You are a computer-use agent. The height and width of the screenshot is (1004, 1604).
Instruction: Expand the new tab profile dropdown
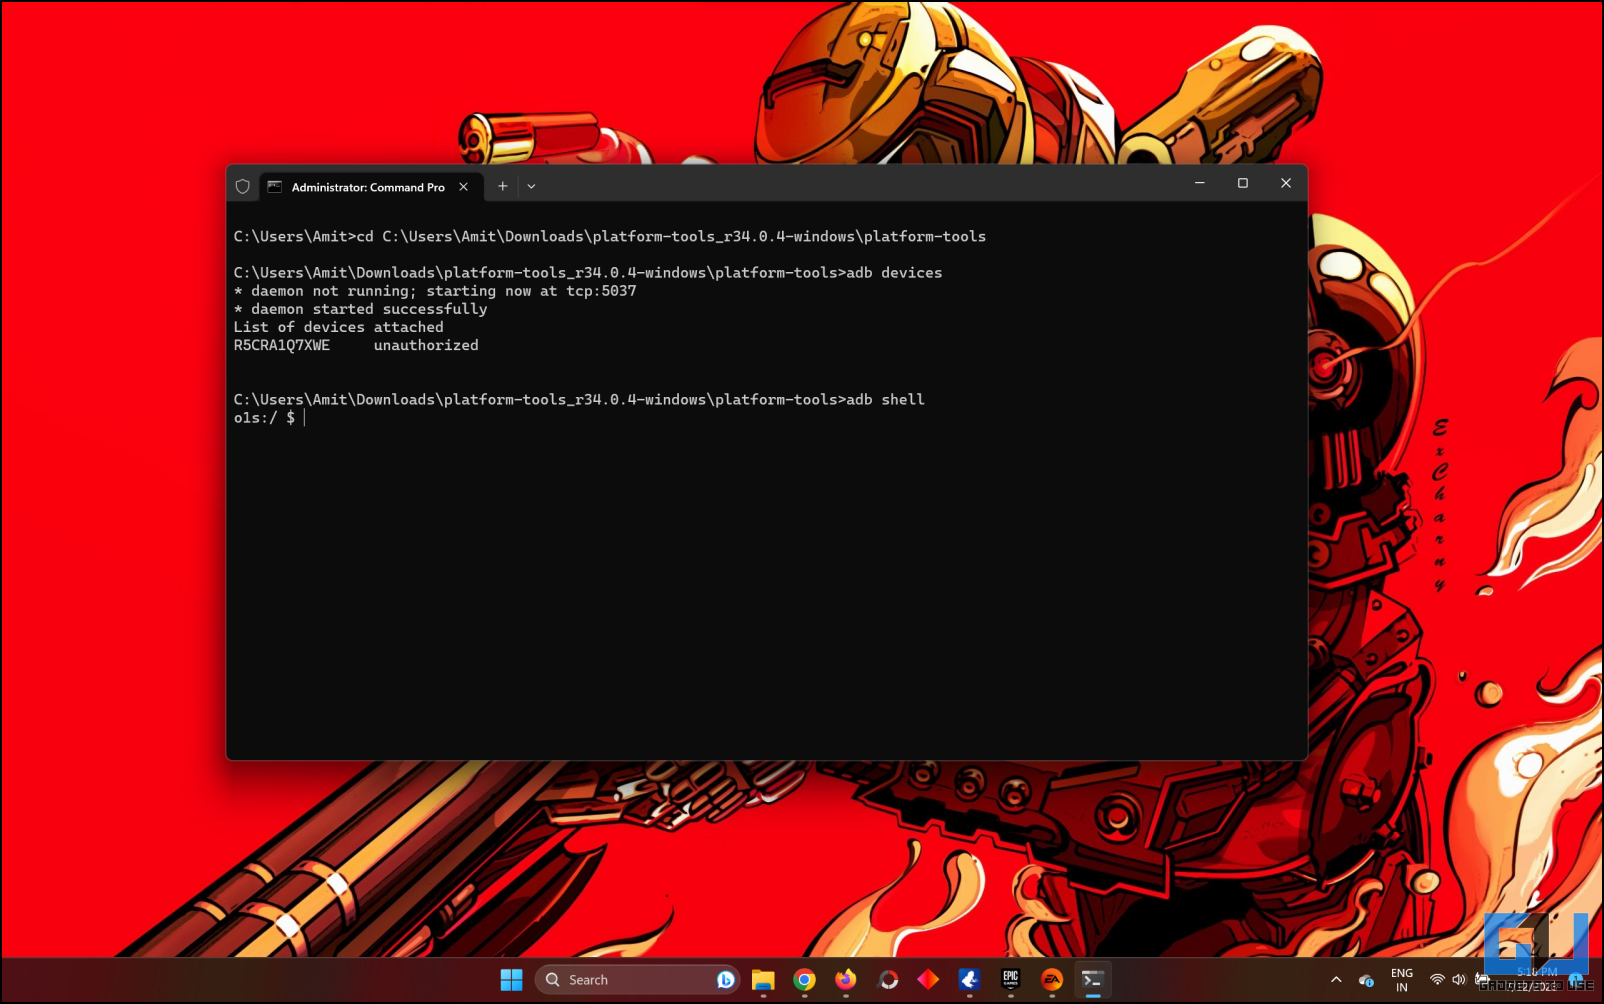(x=531, y=186)
